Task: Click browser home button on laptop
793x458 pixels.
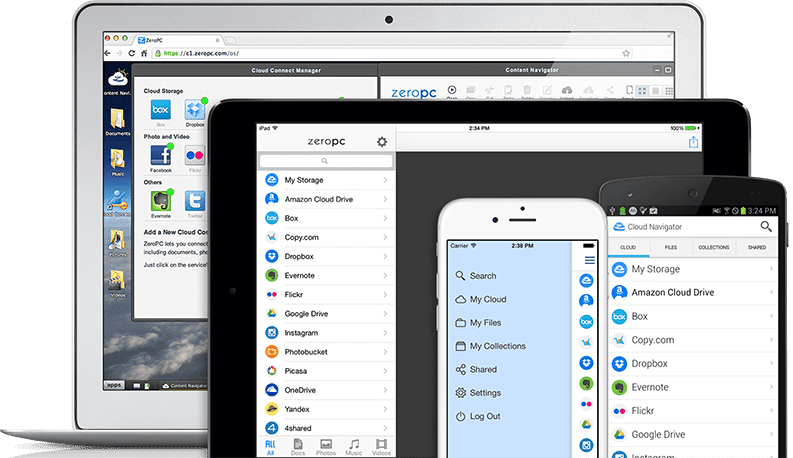Action: point(144,53)
